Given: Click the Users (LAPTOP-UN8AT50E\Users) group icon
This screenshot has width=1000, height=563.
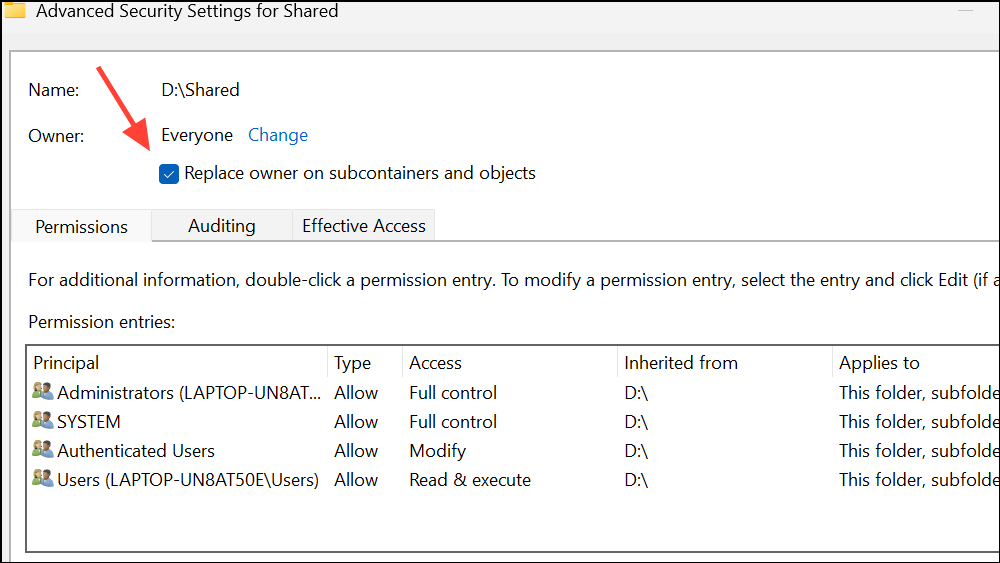Looking at the screenshot, I should pos(43,480).
